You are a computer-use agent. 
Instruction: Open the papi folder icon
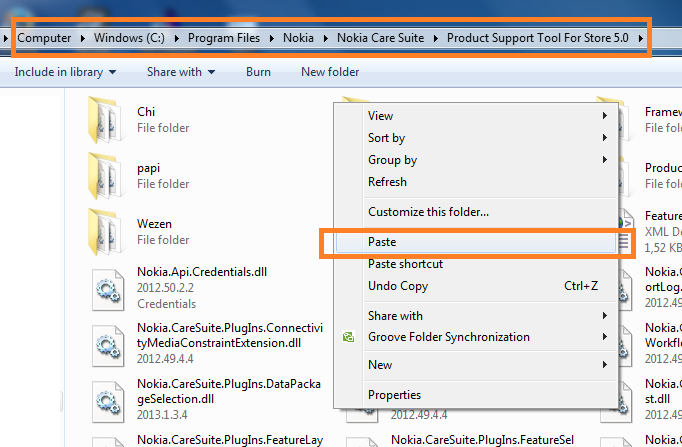coord(106,176)
